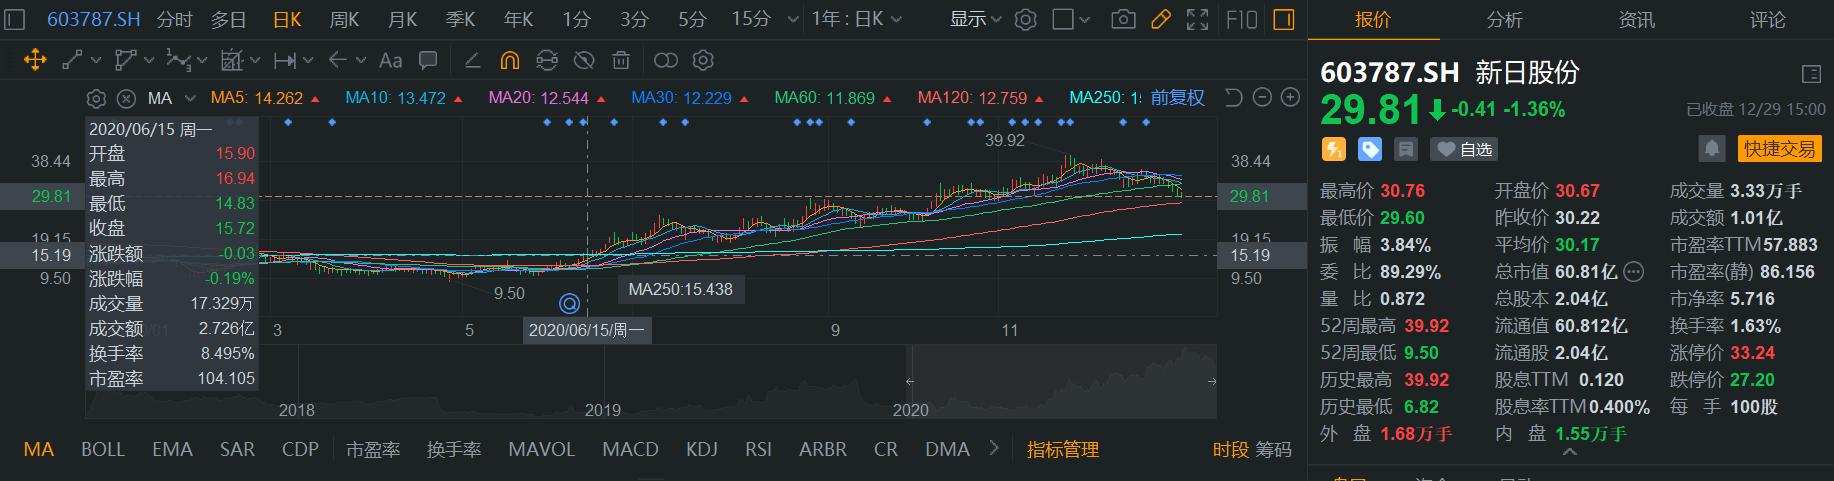This screenshot has height=481, width=1834.
Task: Switch chart to 多日 view
Action: tap(229, 19)
